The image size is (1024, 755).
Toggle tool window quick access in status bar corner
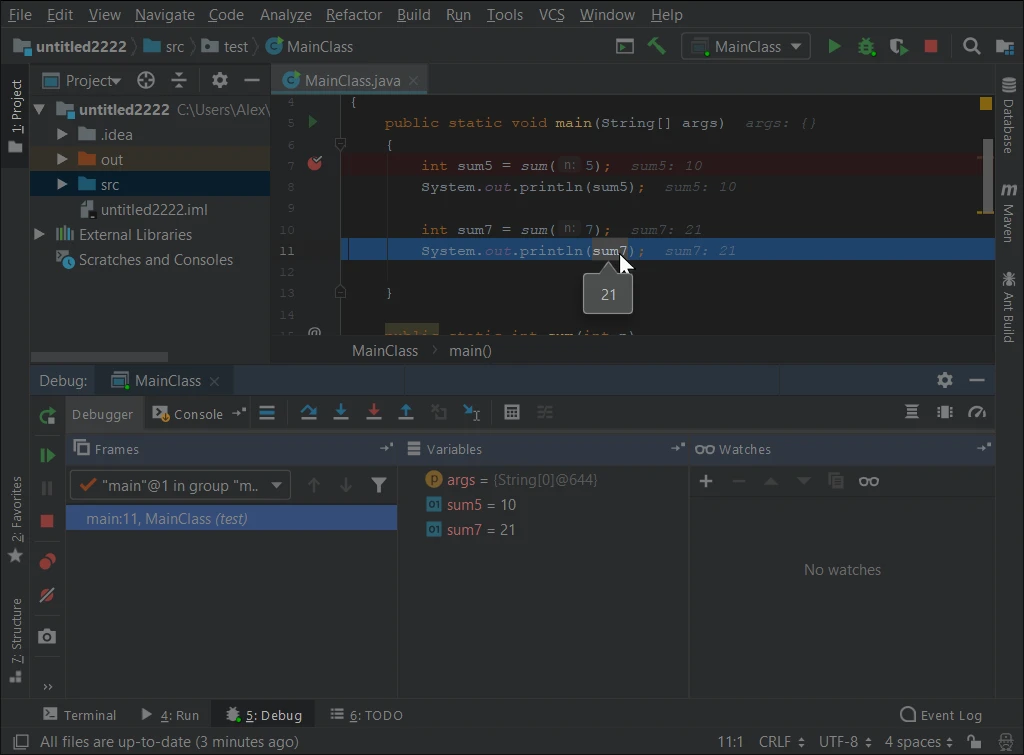(x=21, y=741)
